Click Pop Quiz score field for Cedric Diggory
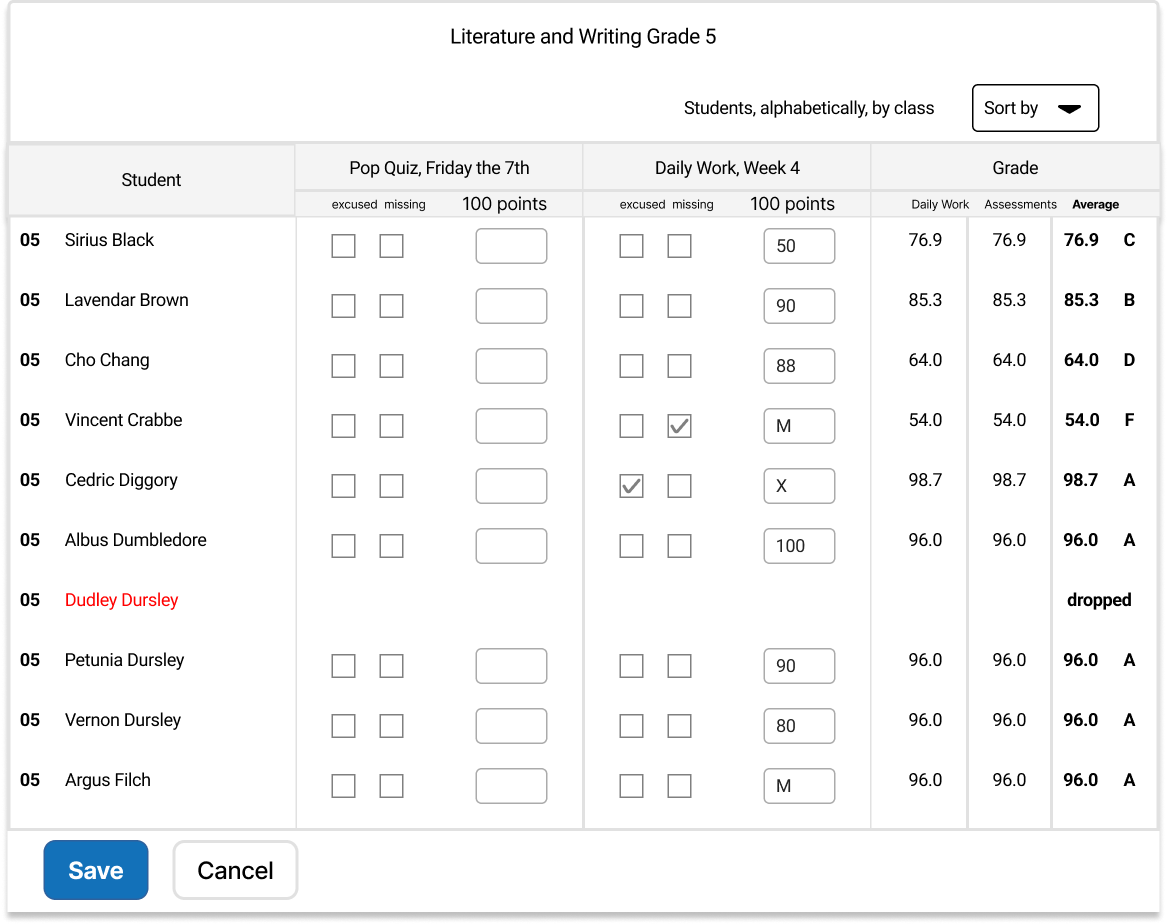The height and width of the screenshot is (924, 1167). [511, 486]
